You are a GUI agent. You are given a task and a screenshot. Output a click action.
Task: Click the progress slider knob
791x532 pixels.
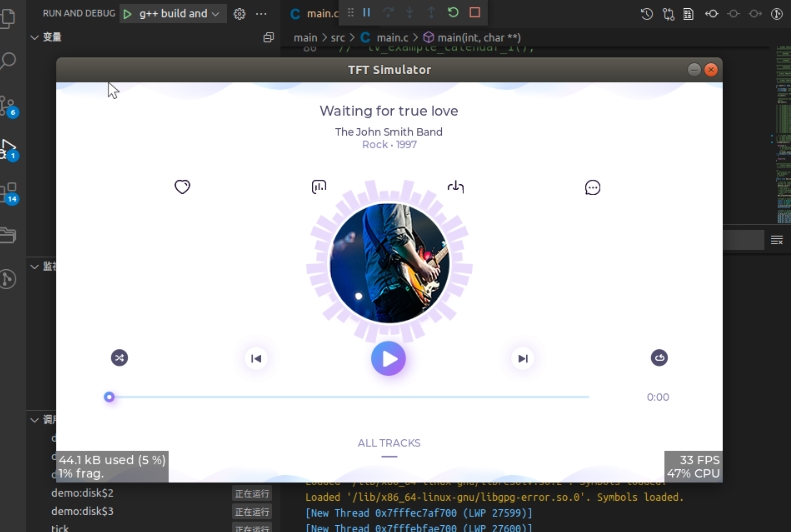109,397
